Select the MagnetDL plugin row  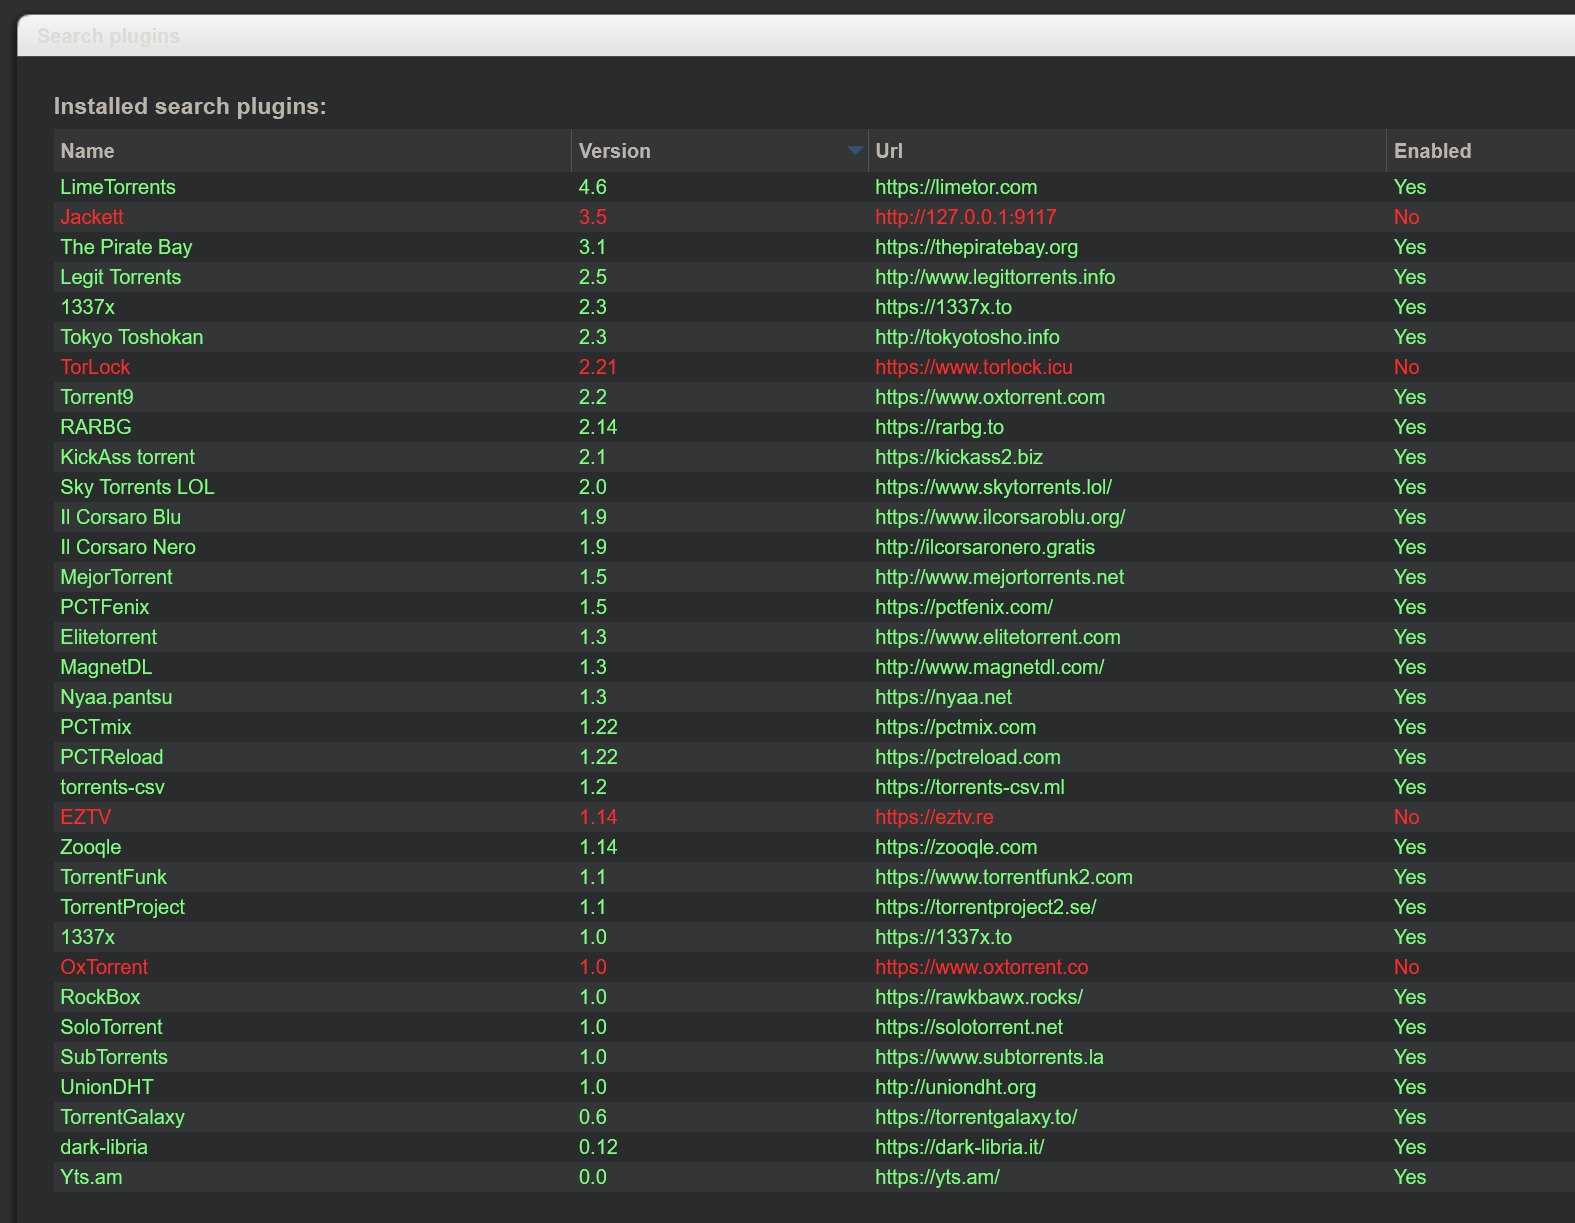point(106,667)
